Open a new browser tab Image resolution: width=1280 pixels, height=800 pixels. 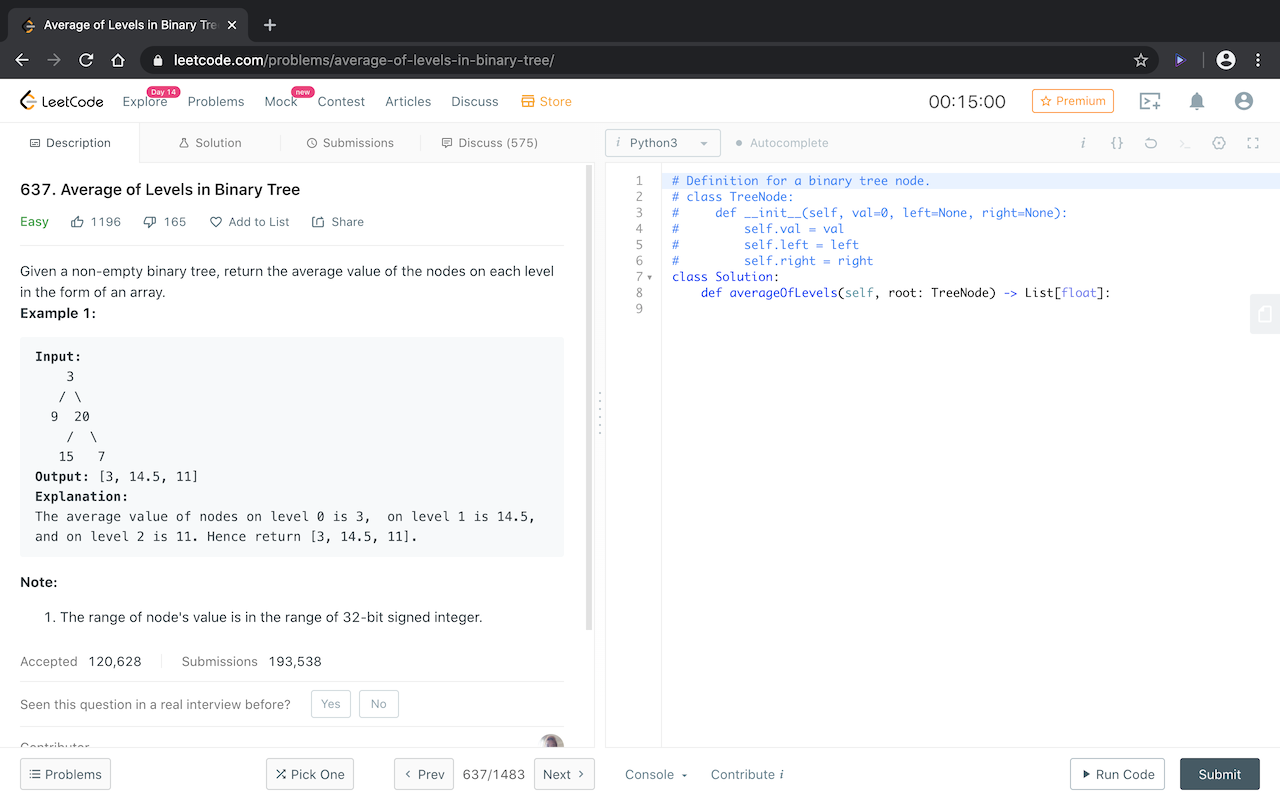[x=270, y=25]
